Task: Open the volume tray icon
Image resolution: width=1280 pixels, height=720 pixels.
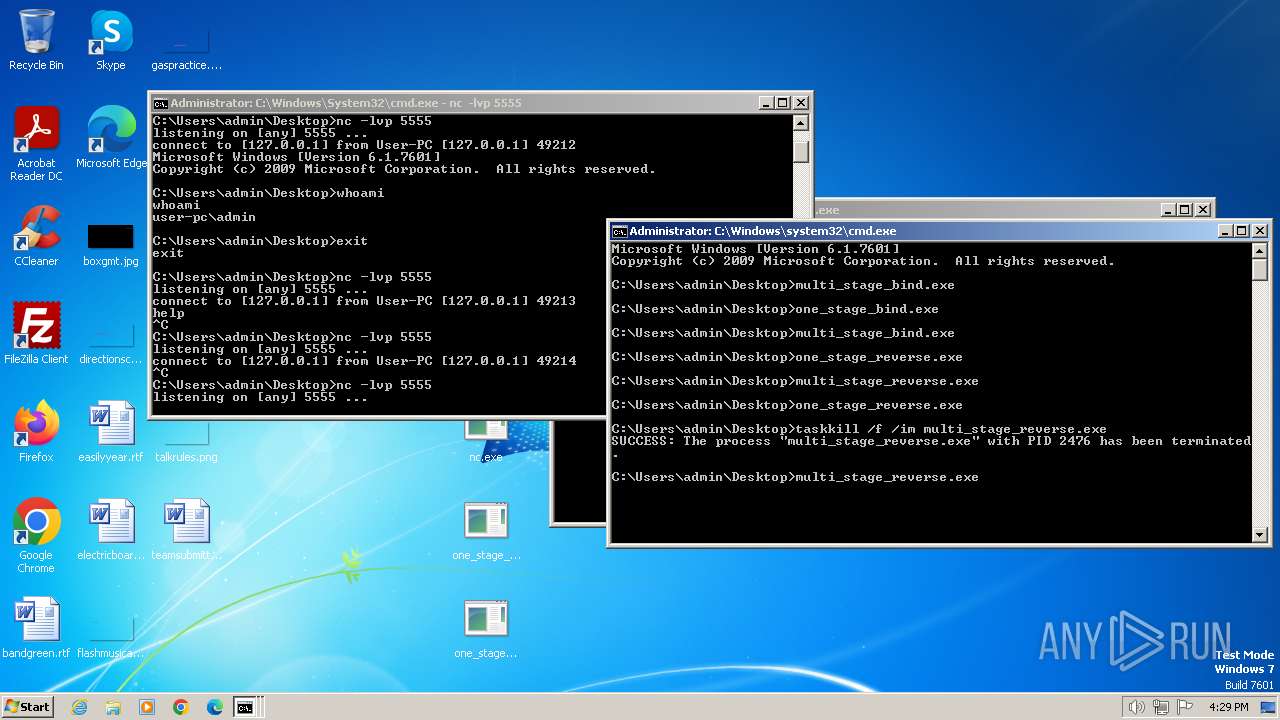Action: [x=1136, y=707]
